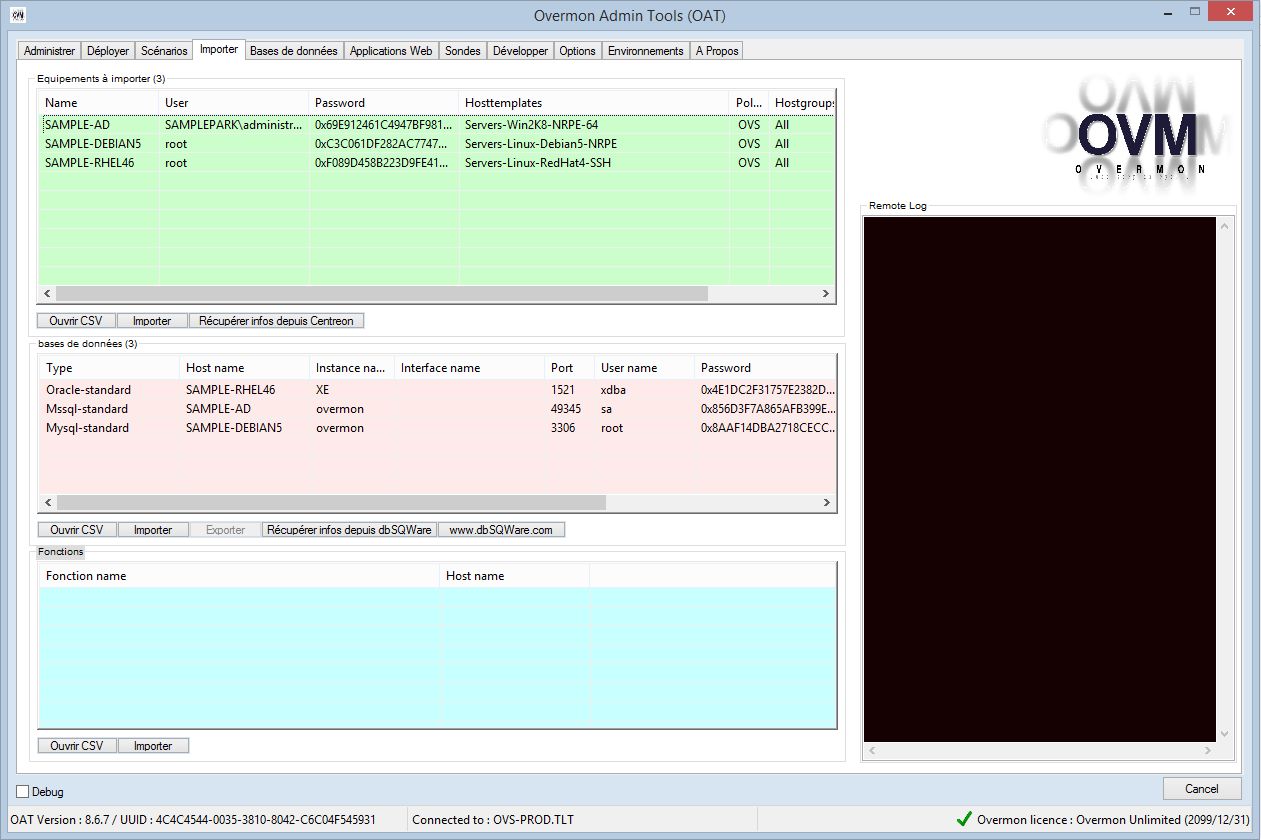Click the Remote Log scroll-up arrow
Image resolution: width=1261 pixels, height=840 pixels.
[x=1224, y=227]
